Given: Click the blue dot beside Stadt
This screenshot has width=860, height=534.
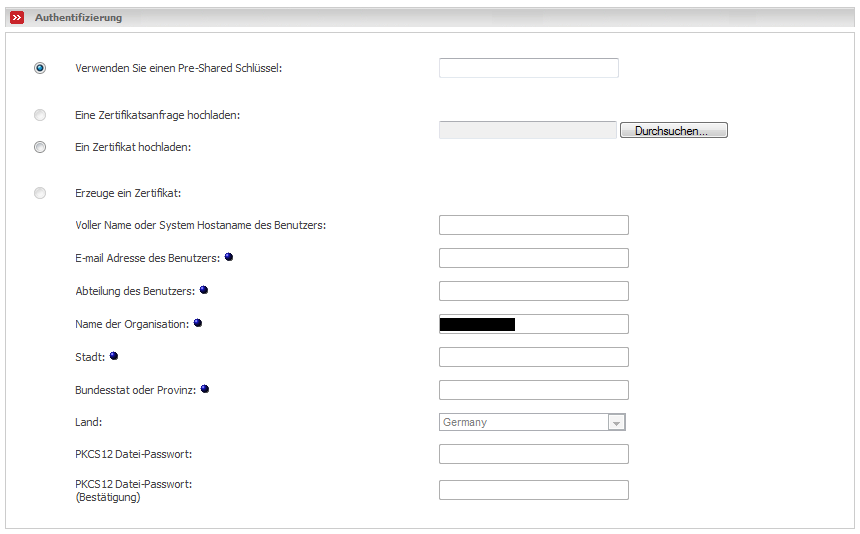Looking at the screenshot, I should click(114, 356).
